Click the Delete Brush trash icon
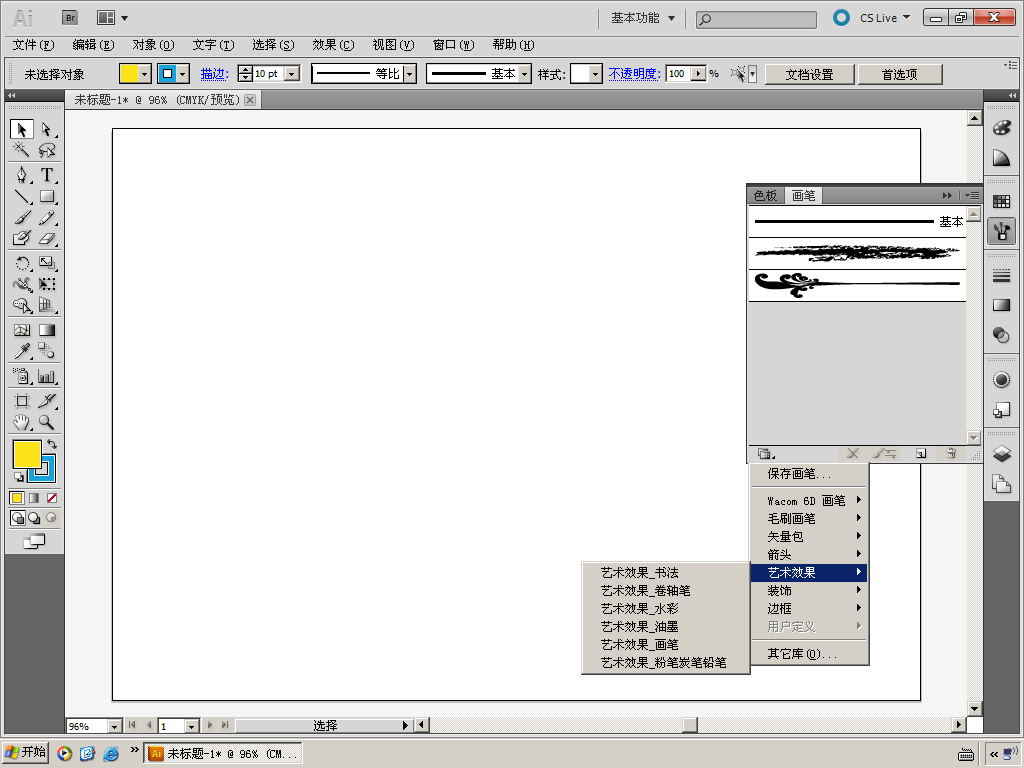 tap(951, 453)
